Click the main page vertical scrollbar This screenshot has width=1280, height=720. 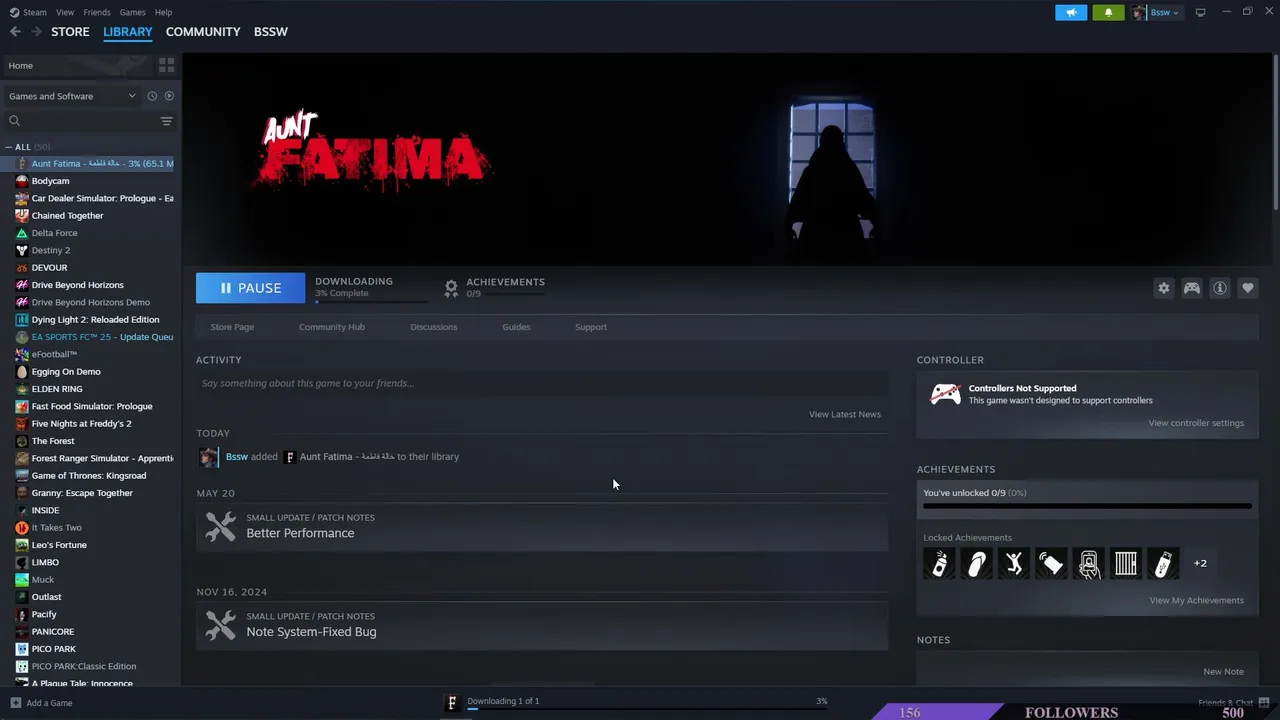click(1275, 130)
